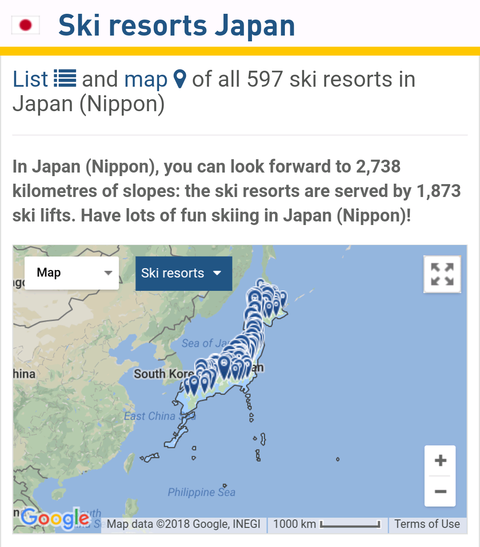
Task: Toggle fullscreen map view
Action: point(442,274)
